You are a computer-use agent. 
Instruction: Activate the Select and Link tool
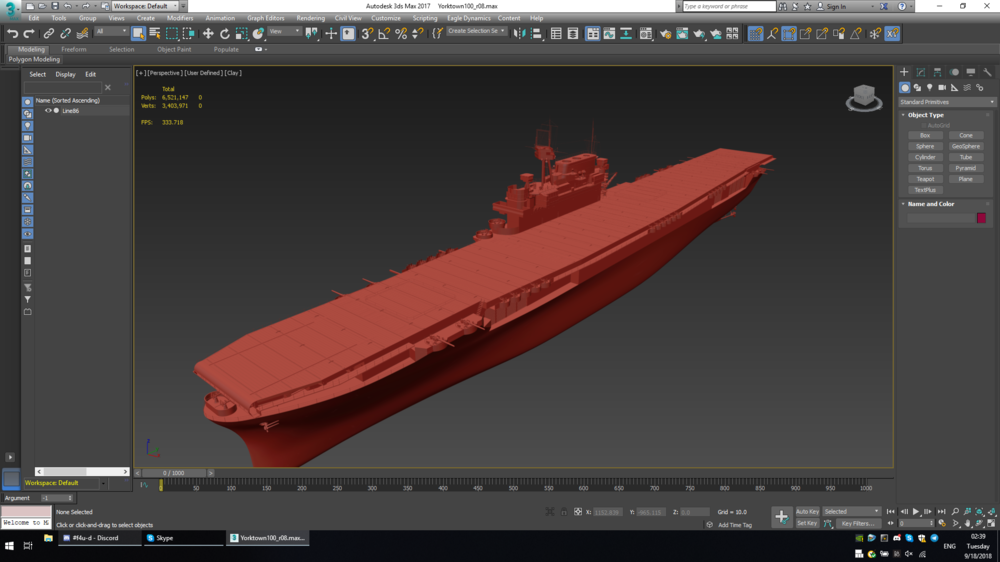click(x=48, y=34)
